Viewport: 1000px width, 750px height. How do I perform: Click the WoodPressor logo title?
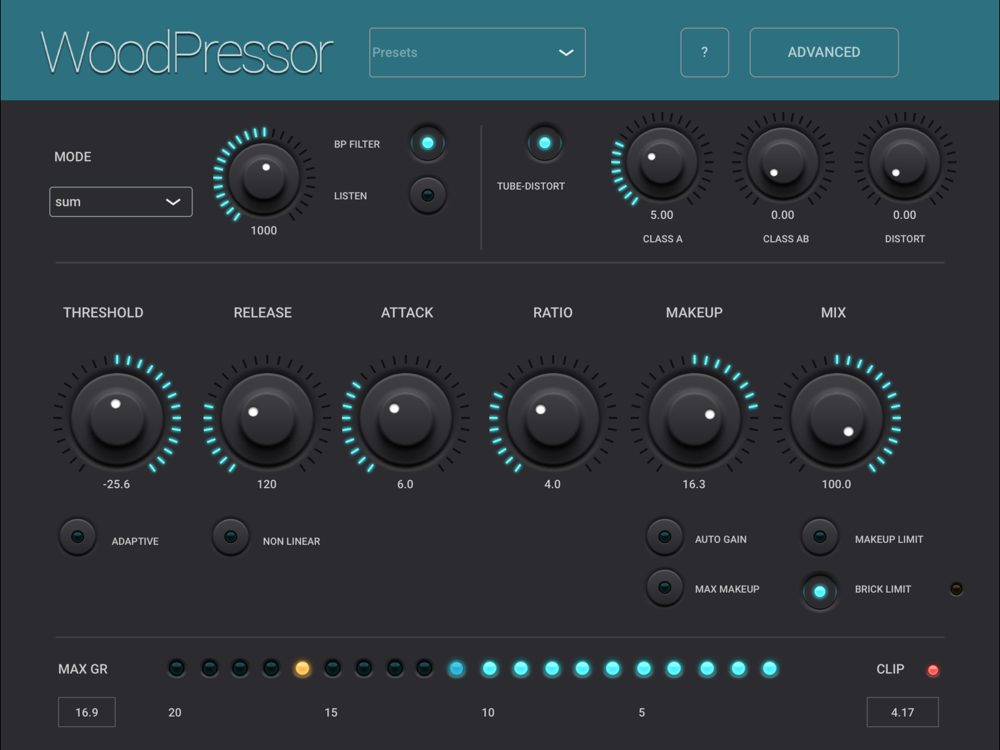click(187, 53)
